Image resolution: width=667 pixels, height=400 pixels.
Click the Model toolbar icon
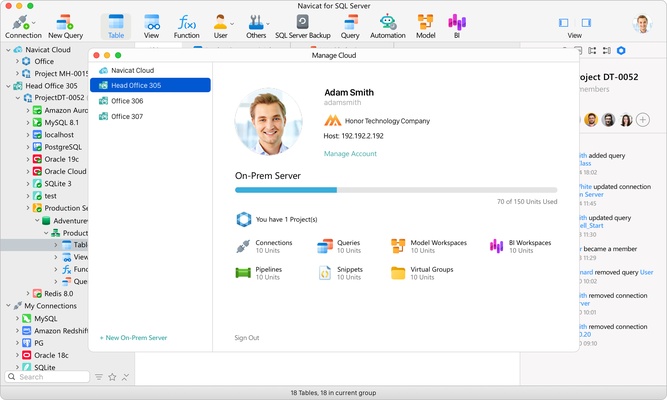[x=425, y=26]
